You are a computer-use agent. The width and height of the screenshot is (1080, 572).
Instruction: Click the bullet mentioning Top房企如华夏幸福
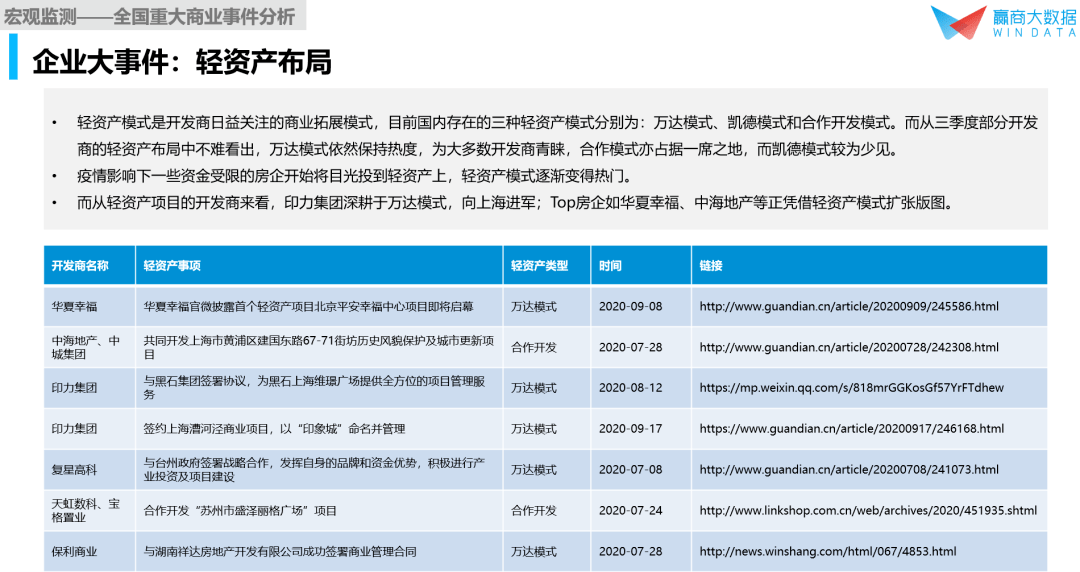[x=517, y=203]
